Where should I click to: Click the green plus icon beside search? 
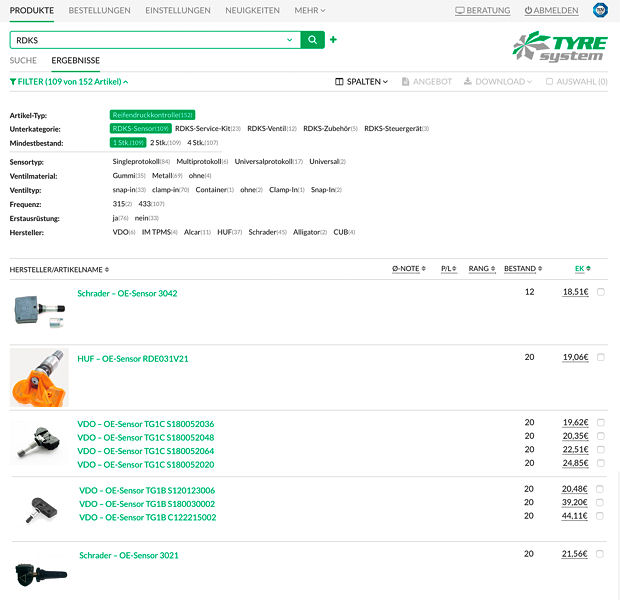(x=333, y=40)
